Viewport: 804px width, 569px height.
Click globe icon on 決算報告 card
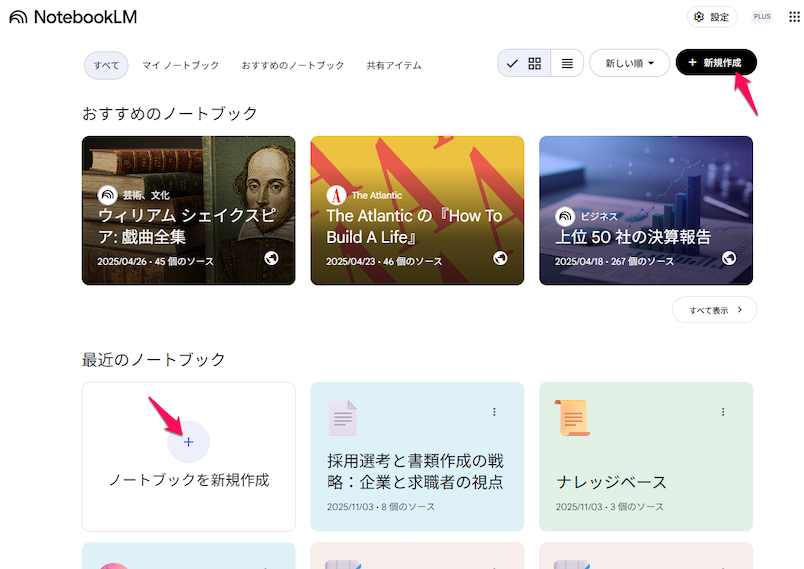[729, 258]
